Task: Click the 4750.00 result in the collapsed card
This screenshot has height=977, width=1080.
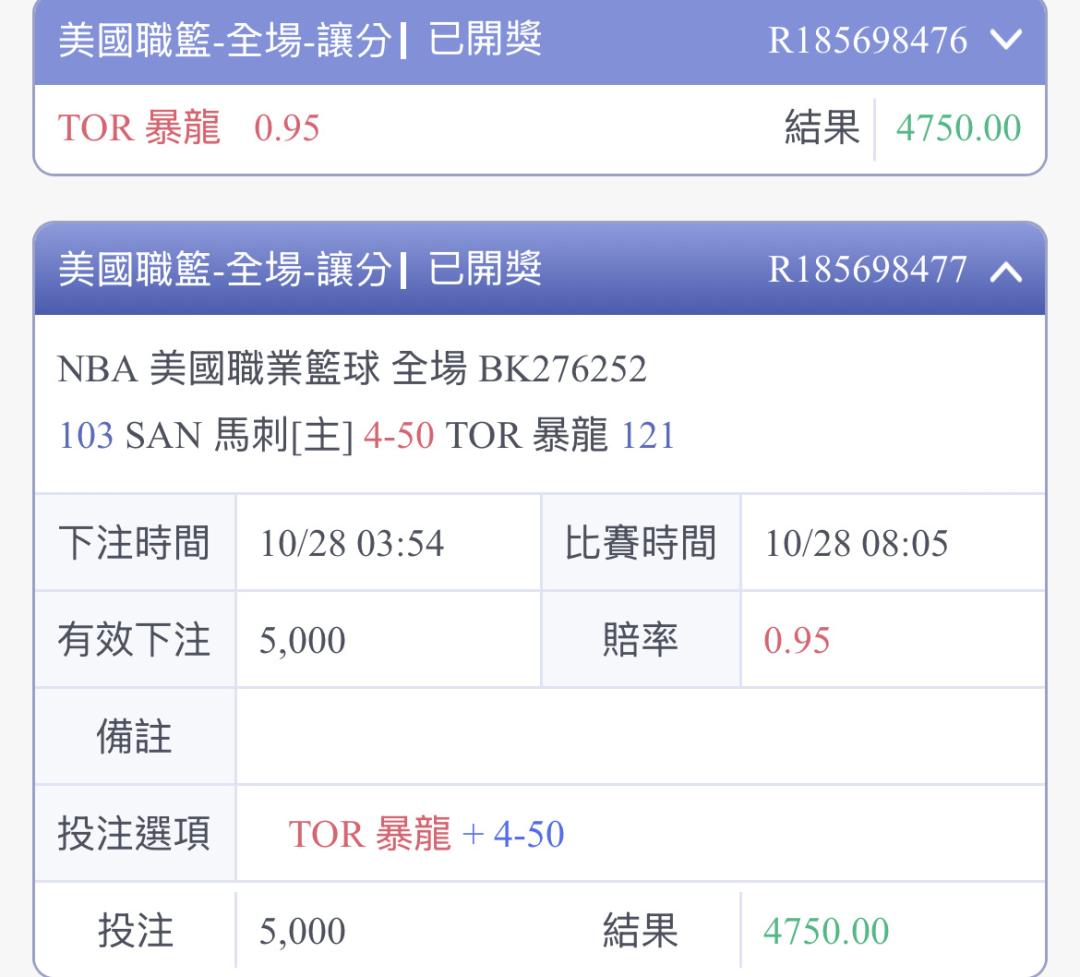Action: point(958,128)
